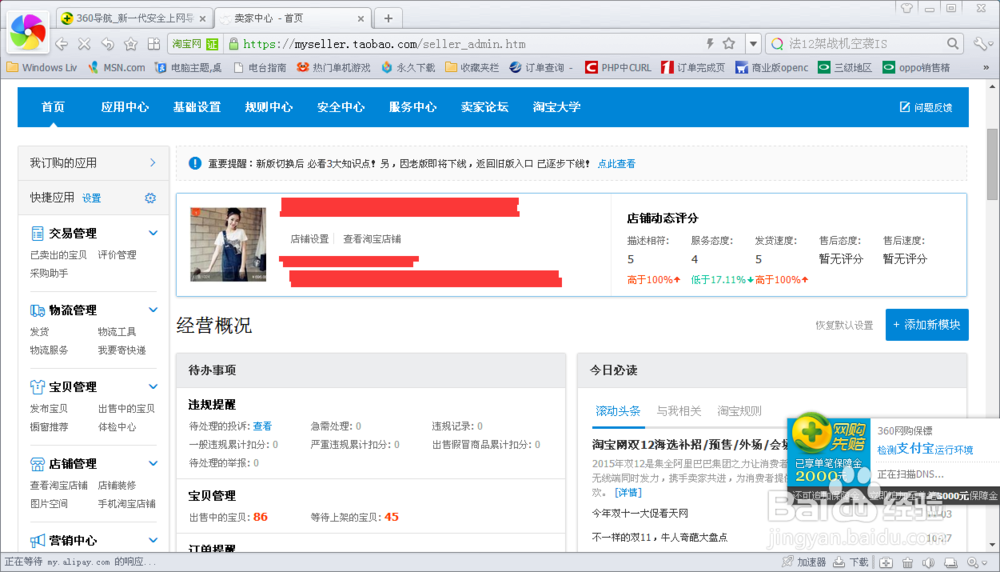1000x572 pixels.
Task: Click 查看 next to 待处理的投诉
Action: point(262,426)
